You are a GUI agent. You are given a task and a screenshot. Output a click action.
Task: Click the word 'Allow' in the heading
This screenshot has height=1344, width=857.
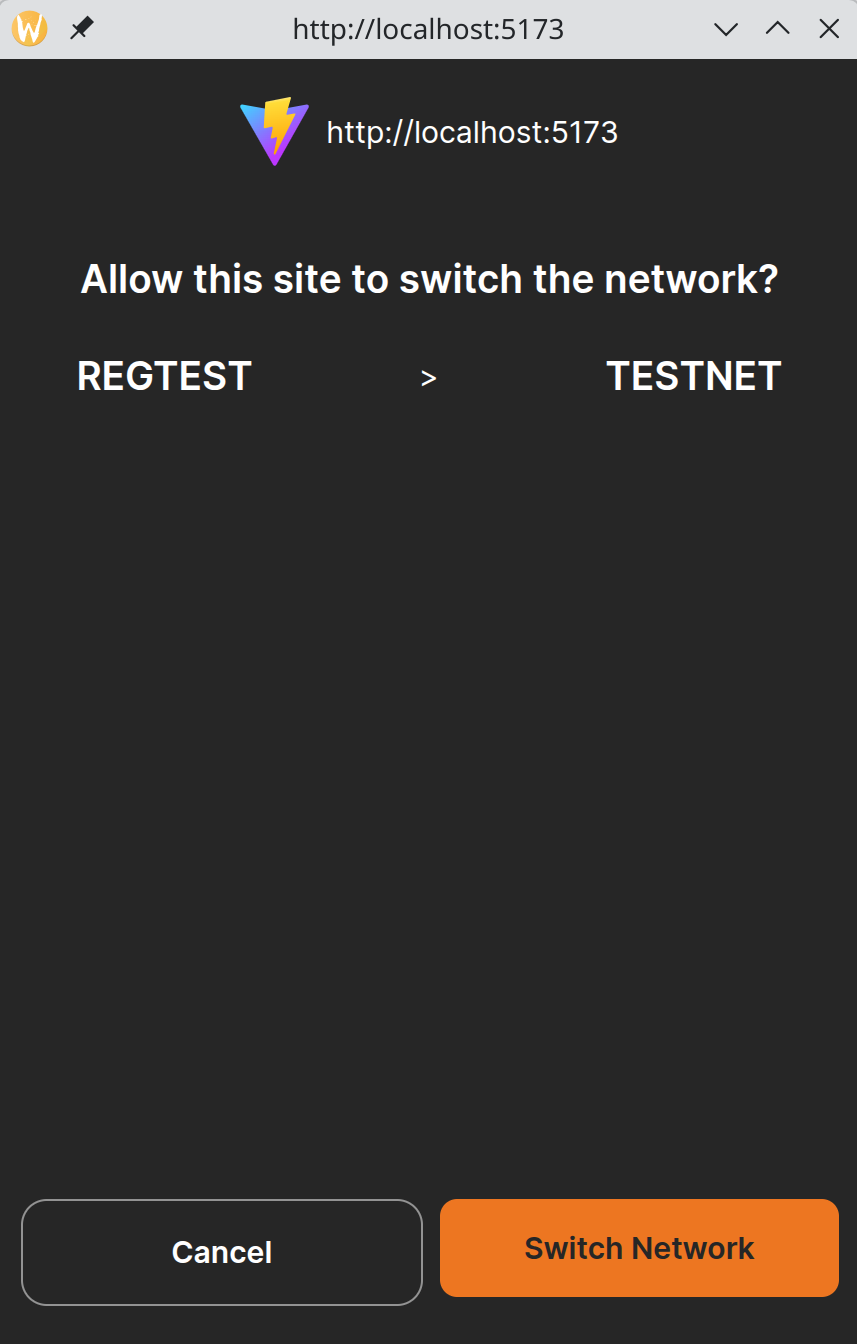click(131, 279)
